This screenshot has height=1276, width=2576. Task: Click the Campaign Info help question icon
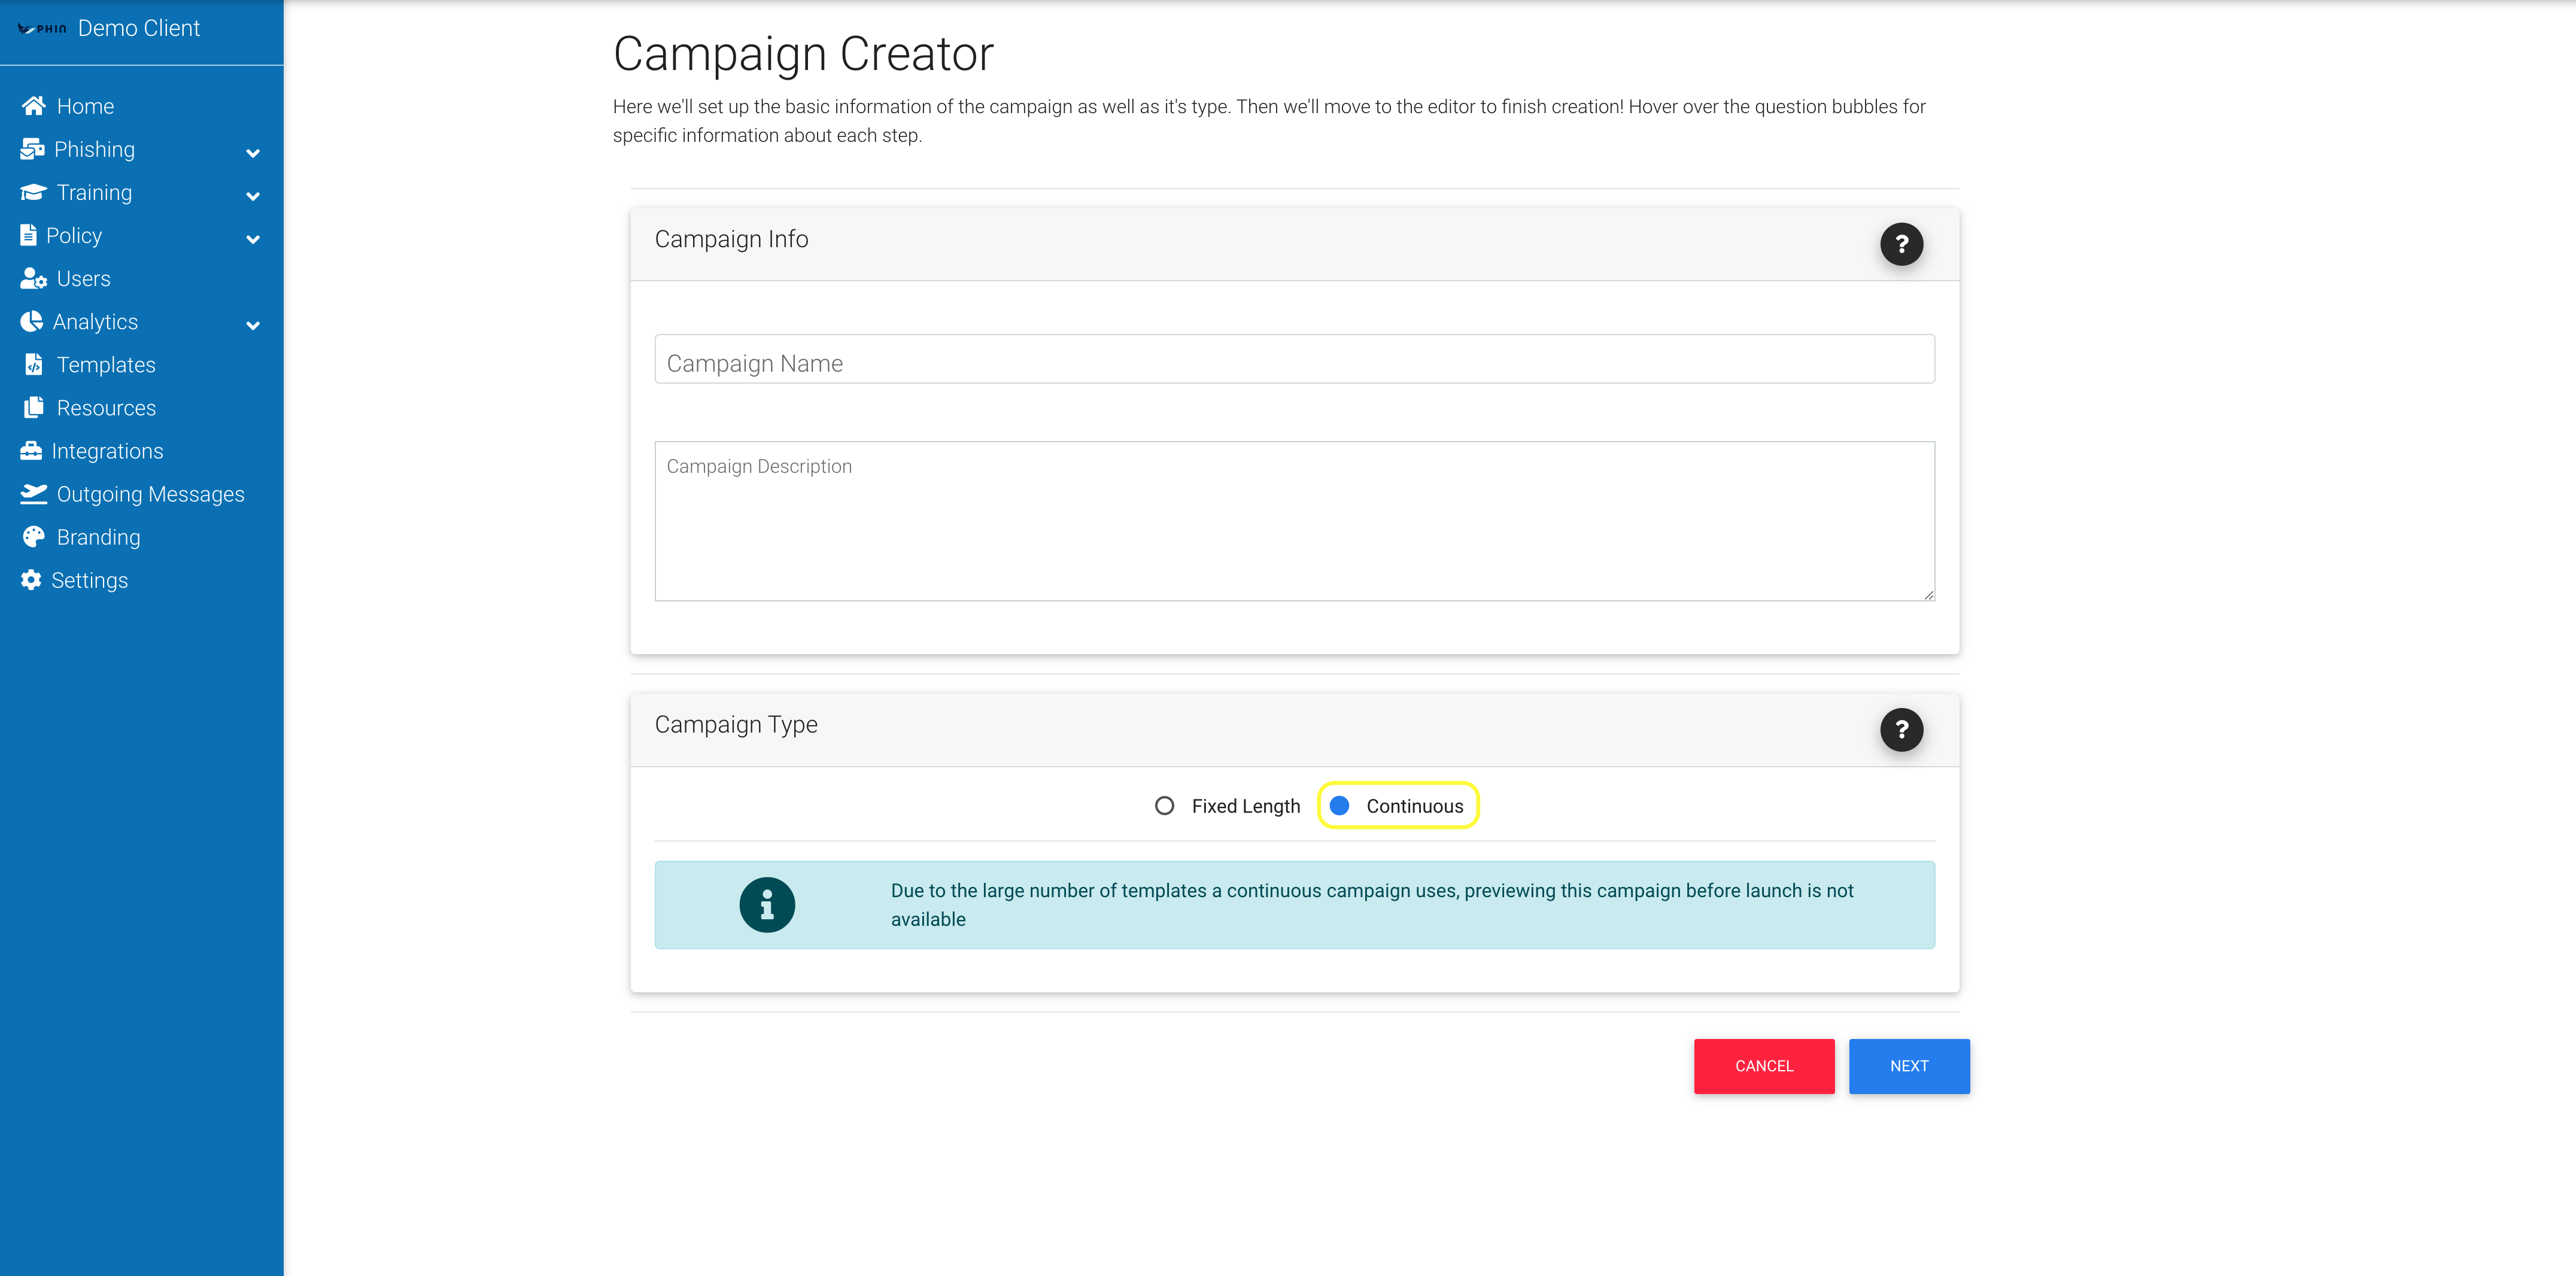click(x=1901, y=244)
